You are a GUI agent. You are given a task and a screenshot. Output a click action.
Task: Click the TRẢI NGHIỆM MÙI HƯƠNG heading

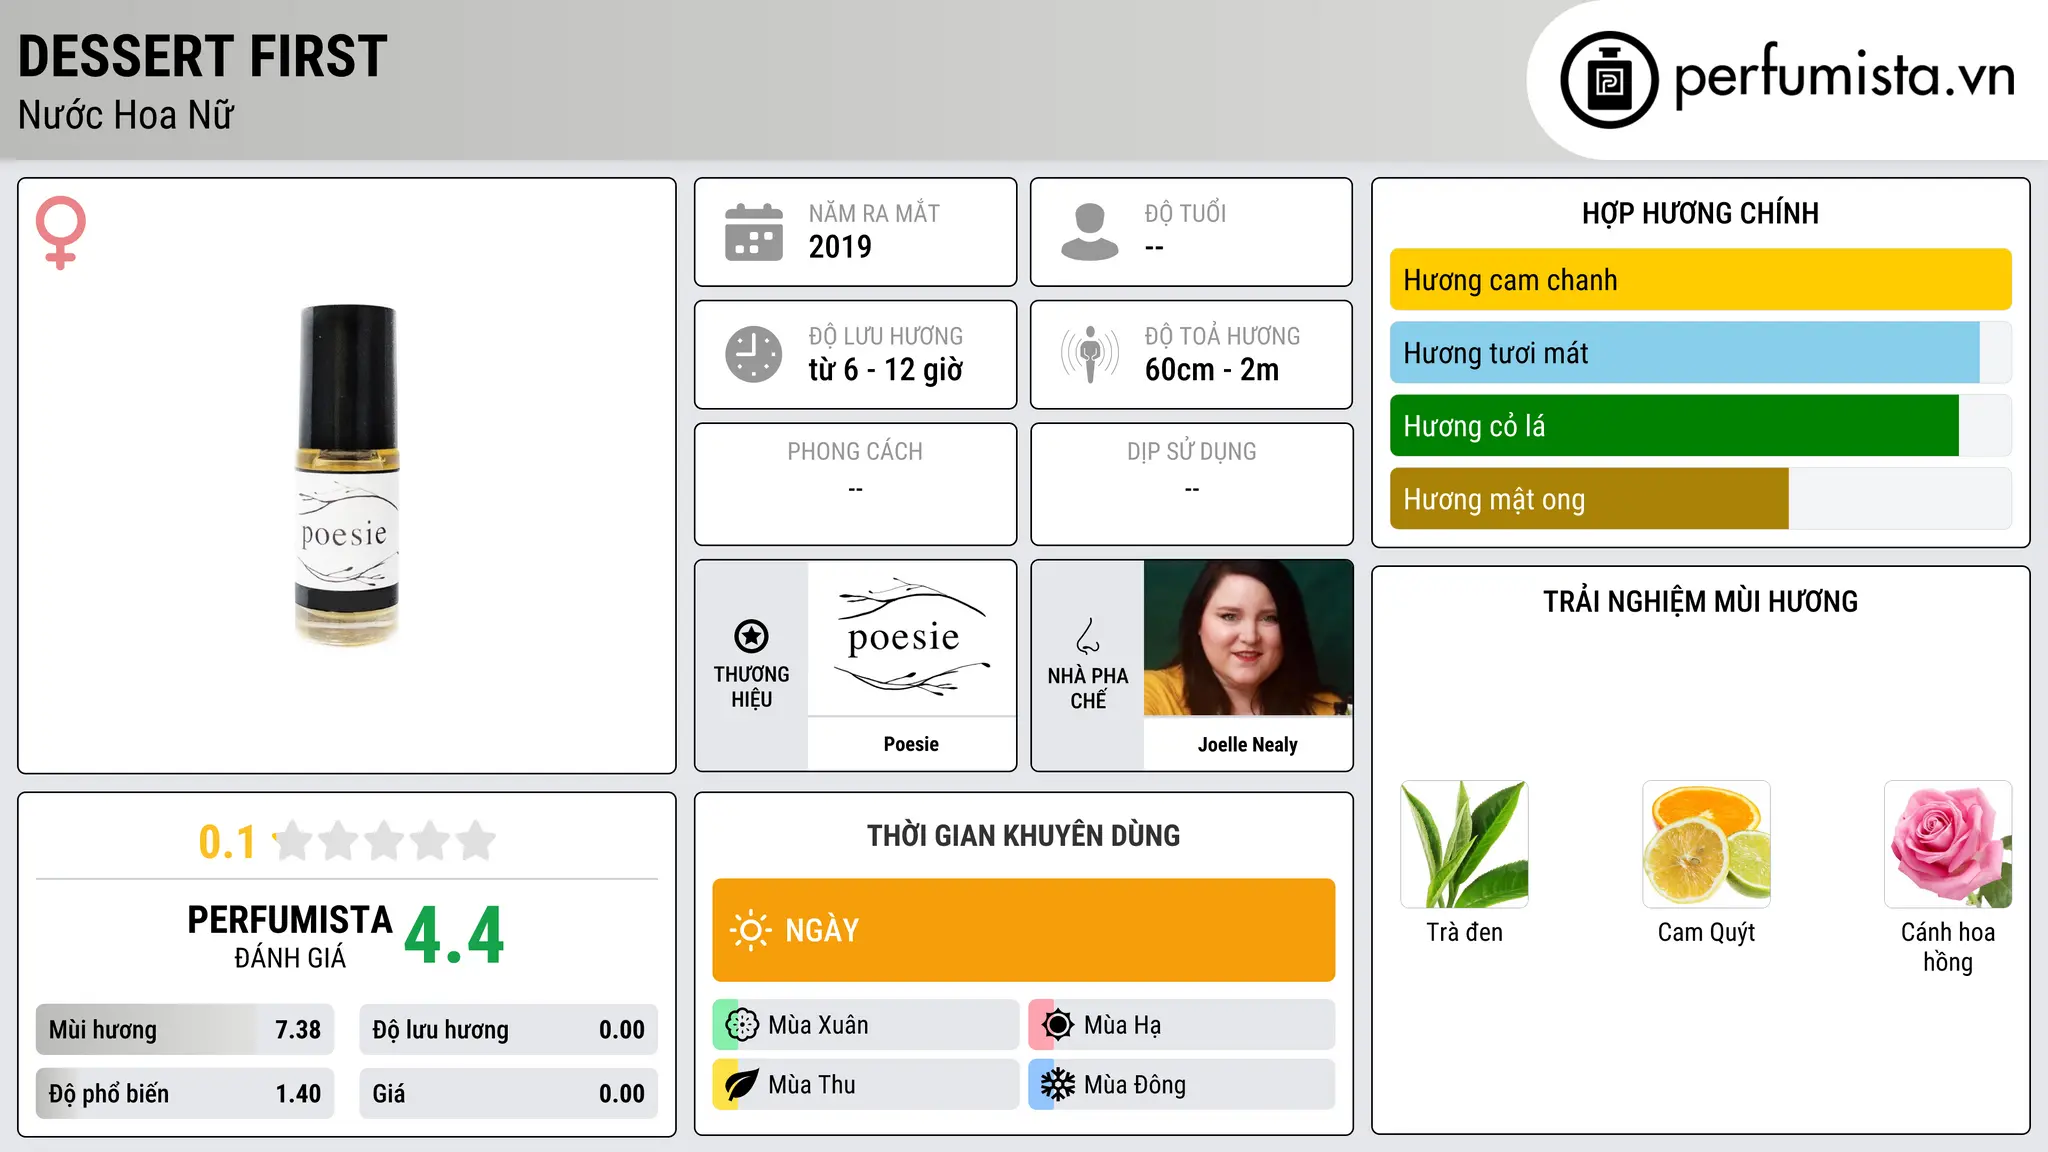coord(1700,601)
